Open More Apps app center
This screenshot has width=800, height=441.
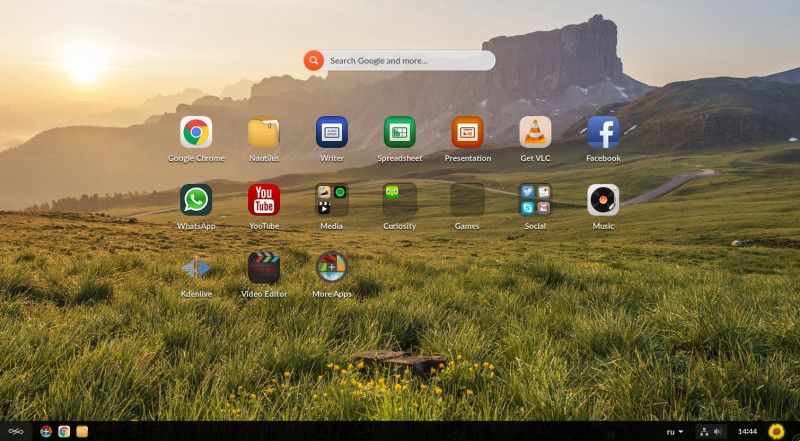(x=332, y=267)
